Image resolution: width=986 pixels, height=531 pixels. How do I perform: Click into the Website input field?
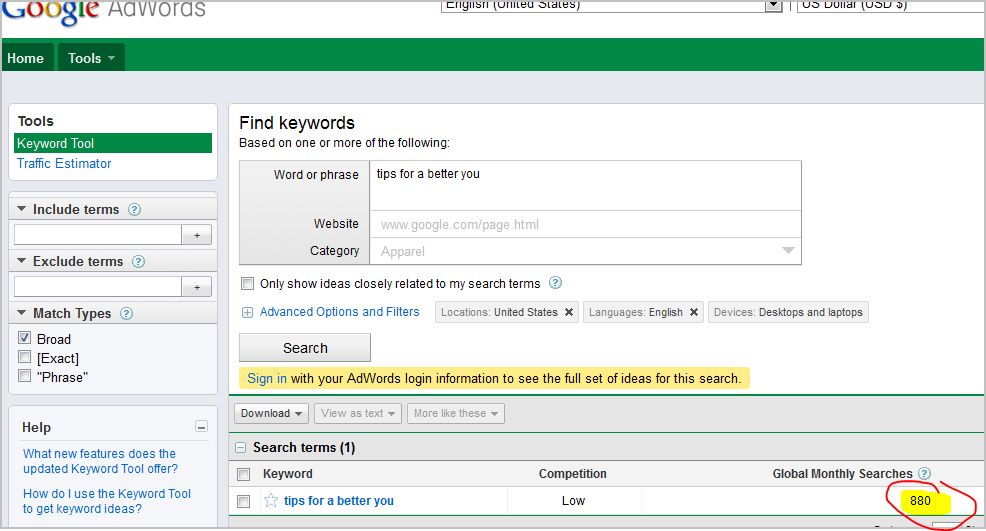pyautogui.click(x=585, y=225)
